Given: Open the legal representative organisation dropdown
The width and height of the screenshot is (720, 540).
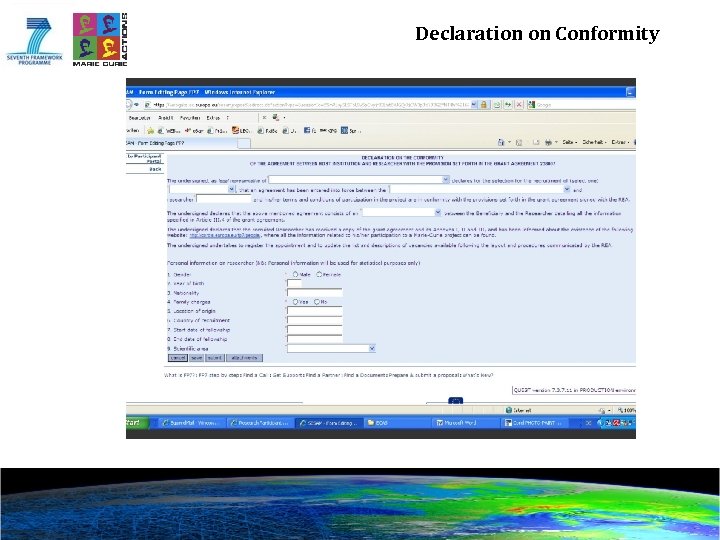Looking at the screenshot, I should point(359,180).
